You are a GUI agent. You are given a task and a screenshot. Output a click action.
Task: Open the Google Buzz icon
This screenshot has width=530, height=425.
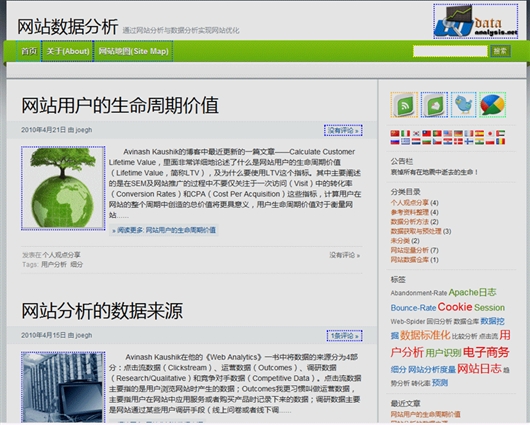[492, 105]
